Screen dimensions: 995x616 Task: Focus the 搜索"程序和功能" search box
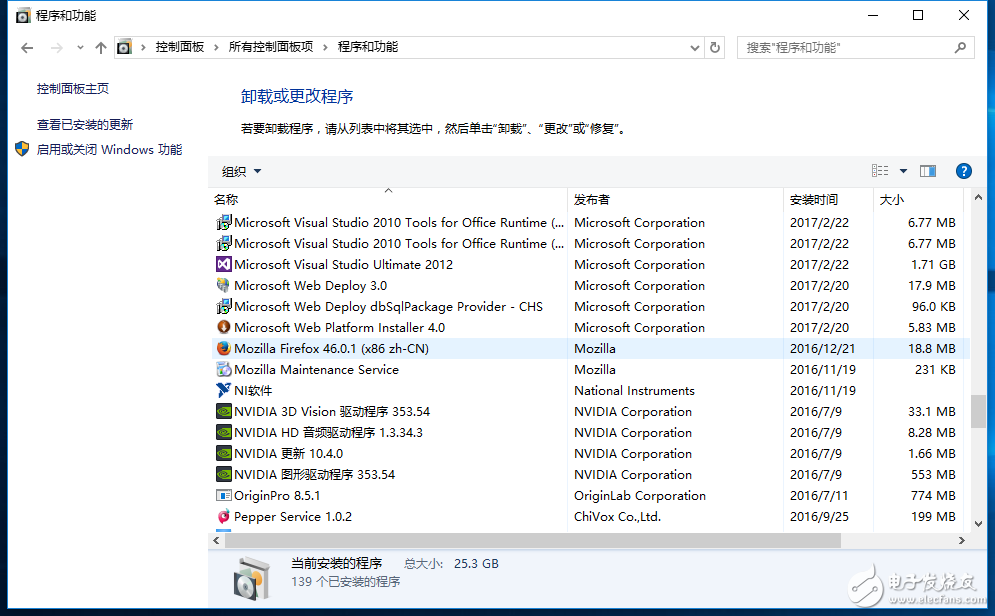(x=855, y=48)
